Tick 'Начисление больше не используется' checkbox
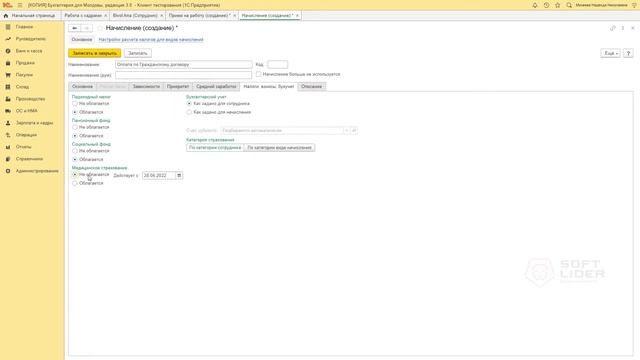 click(258, 74)
